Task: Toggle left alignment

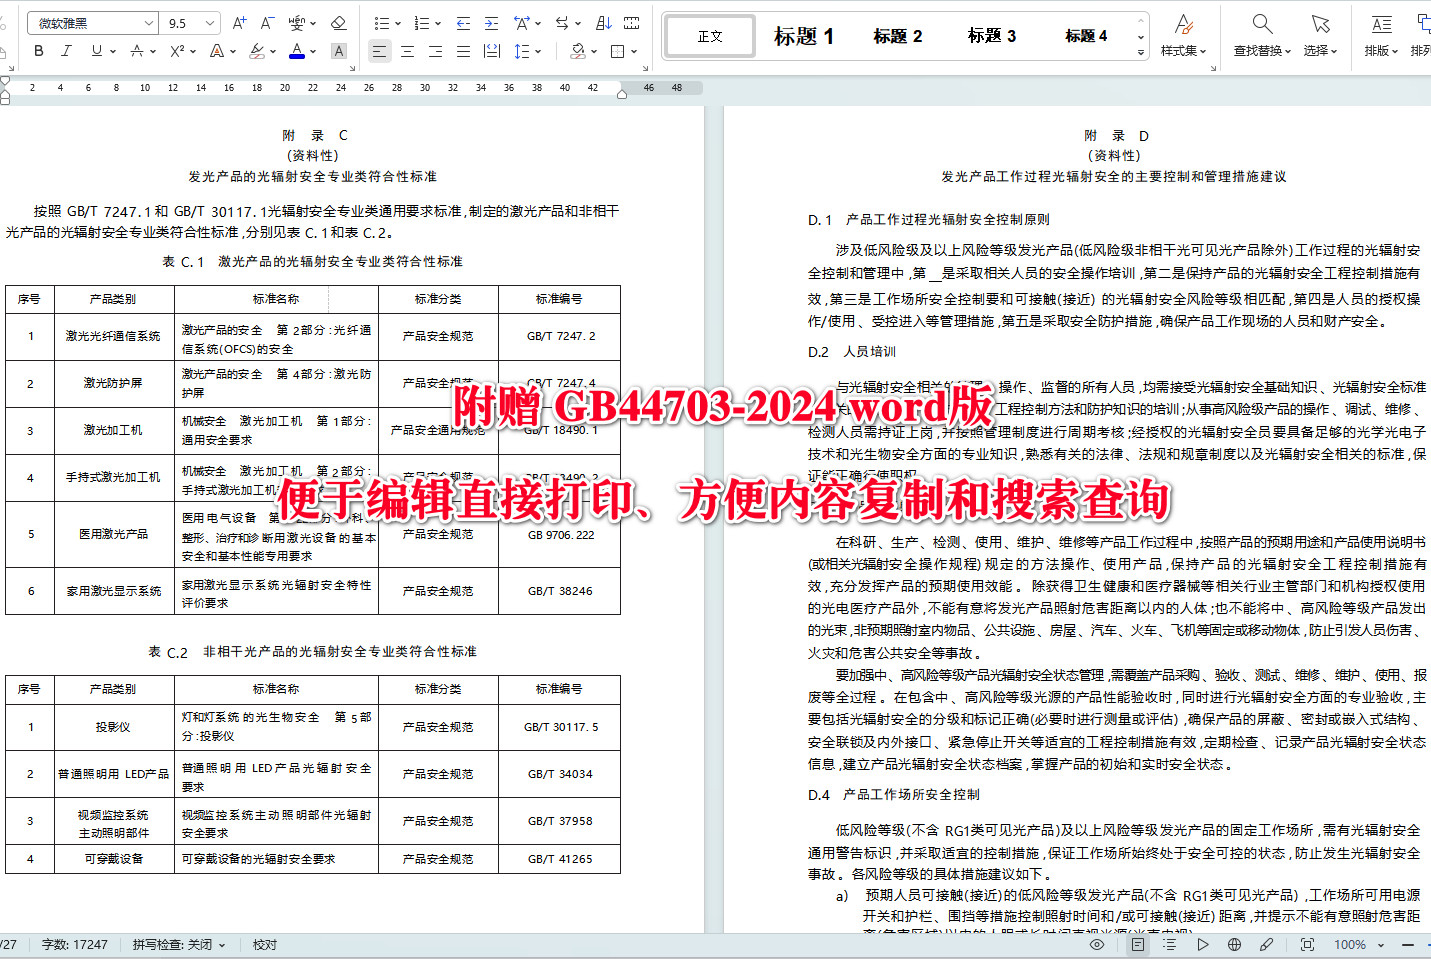Action: pyautogui.click(x=379, y=51)
